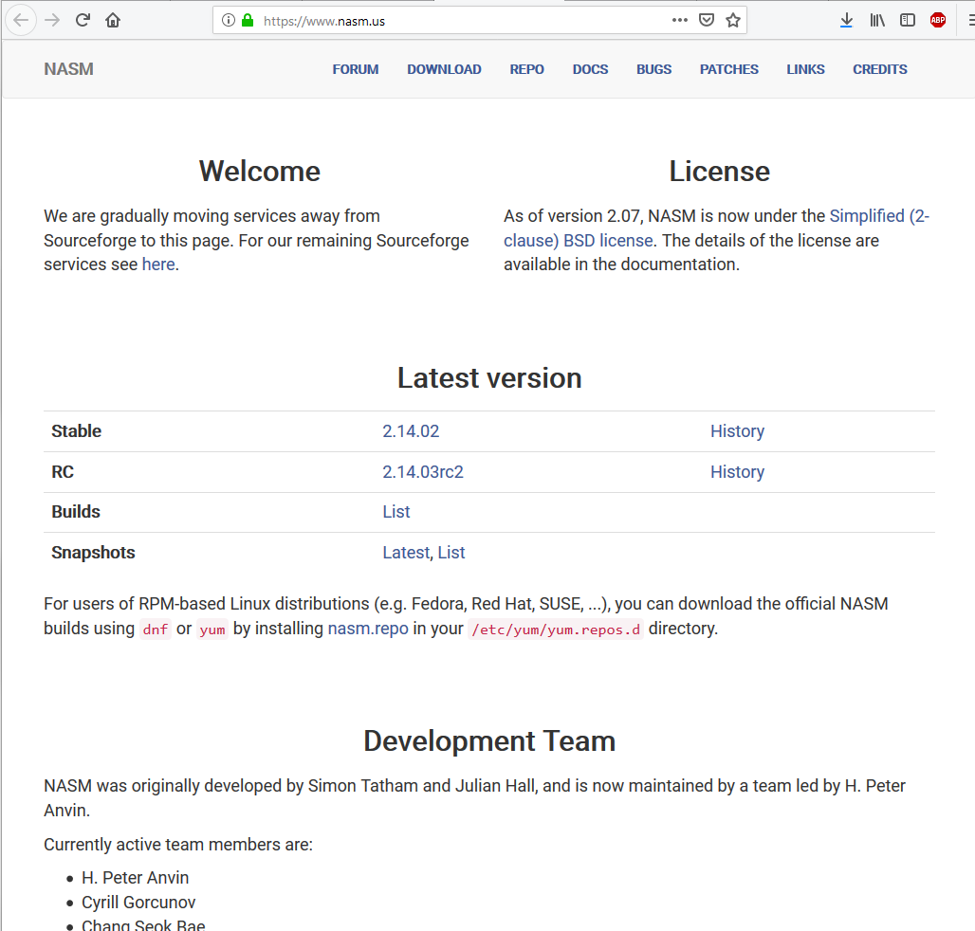The image size is (975, 931).
Task: Open the PATCHES navigation item
Action: [x=729, y=69]
